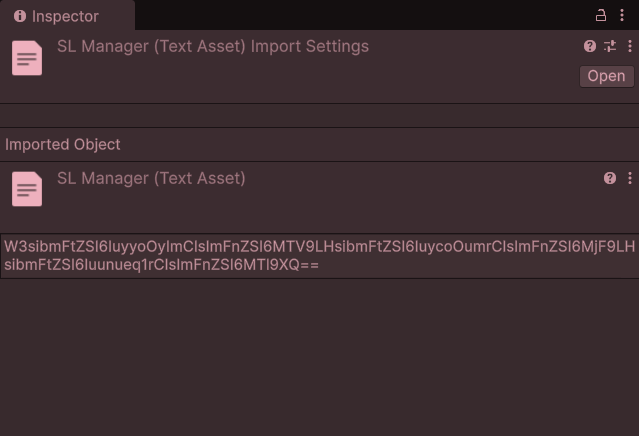Click the Import Settings text asset icon
The width and height of the screenshot is (639, 436).
pos(27,58)
